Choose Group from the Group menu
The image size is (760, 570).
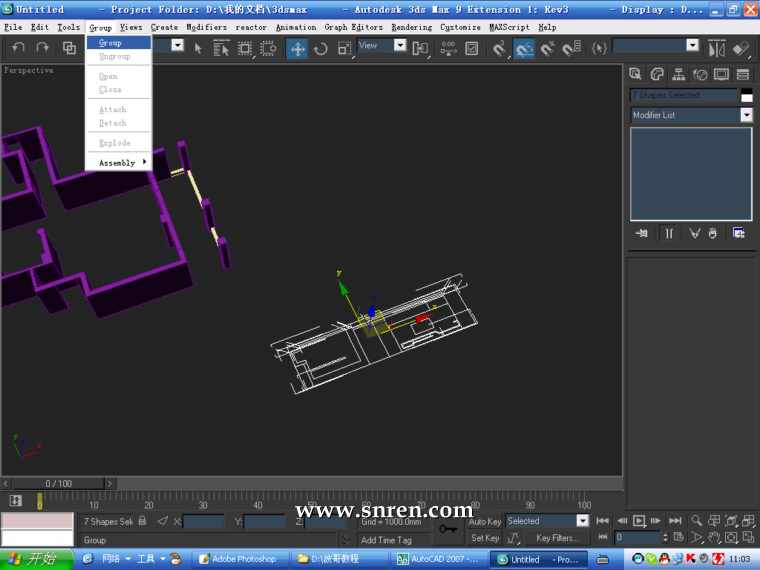[110, 43]
